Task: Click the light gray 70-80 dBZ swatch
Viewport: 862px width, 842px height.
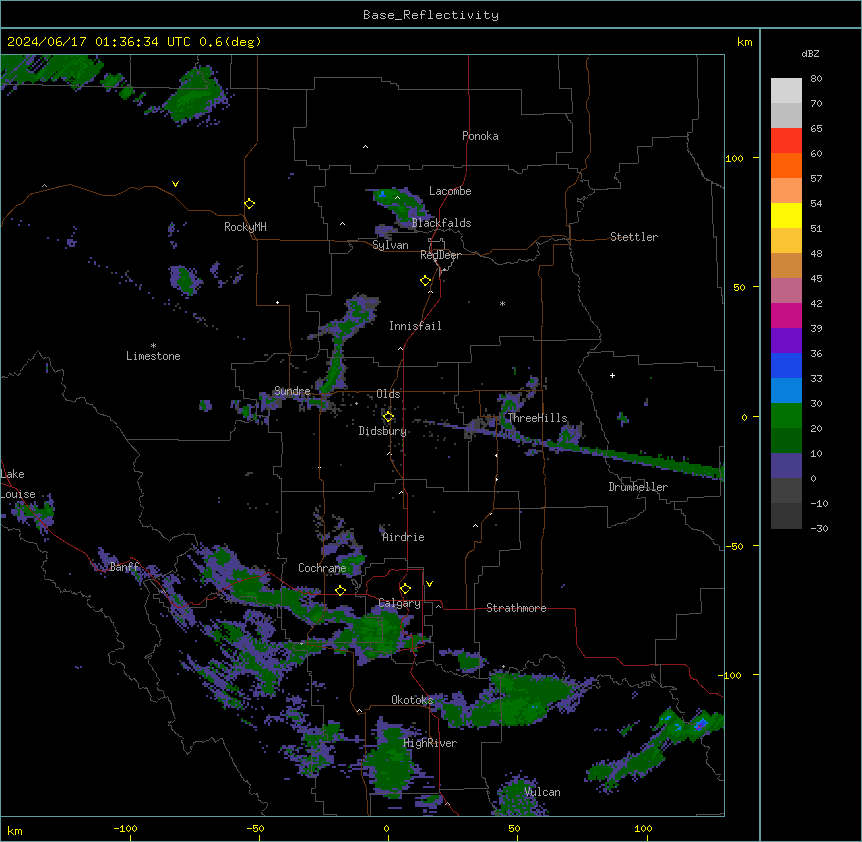Action: pyautogui.click(x=786, y=91)
